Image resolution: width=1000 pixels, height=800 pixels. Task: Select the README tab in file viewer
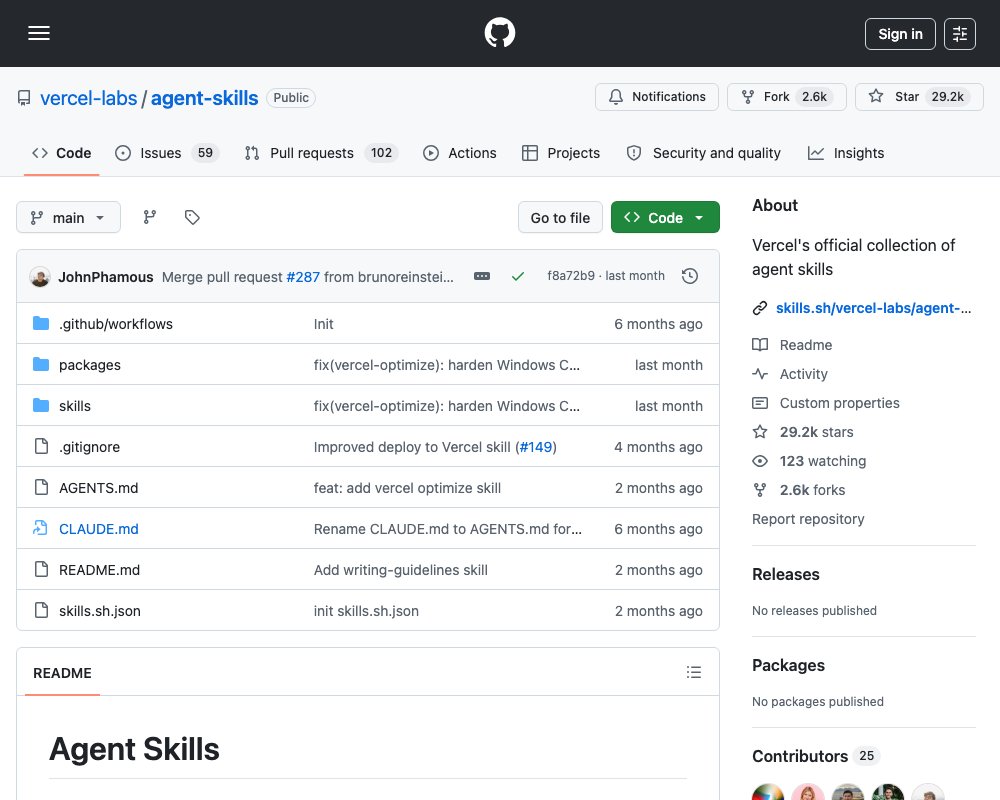(62, 673)
